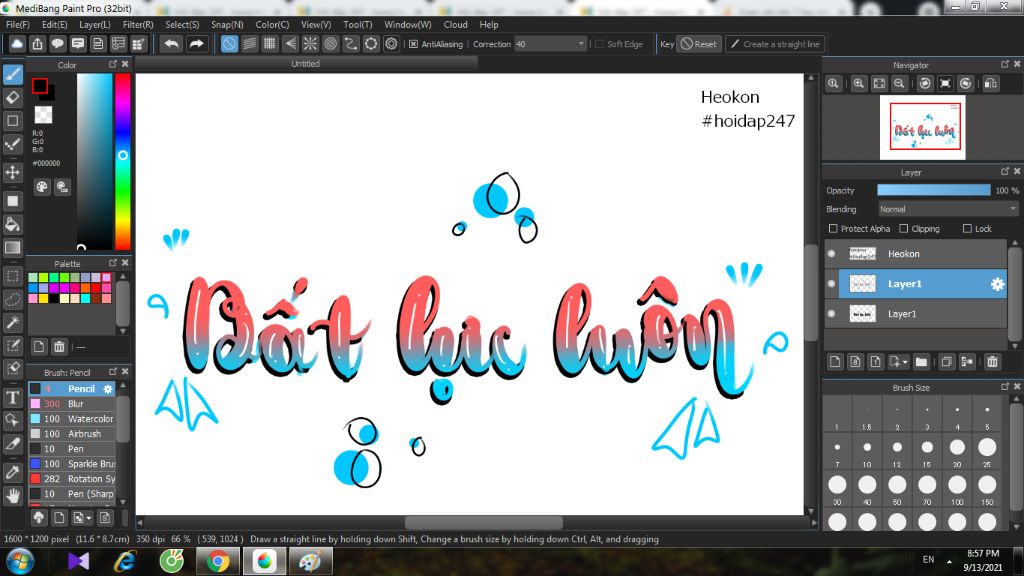Select the Hand tool
The image size is (1024, 576).
click(12, 496)
